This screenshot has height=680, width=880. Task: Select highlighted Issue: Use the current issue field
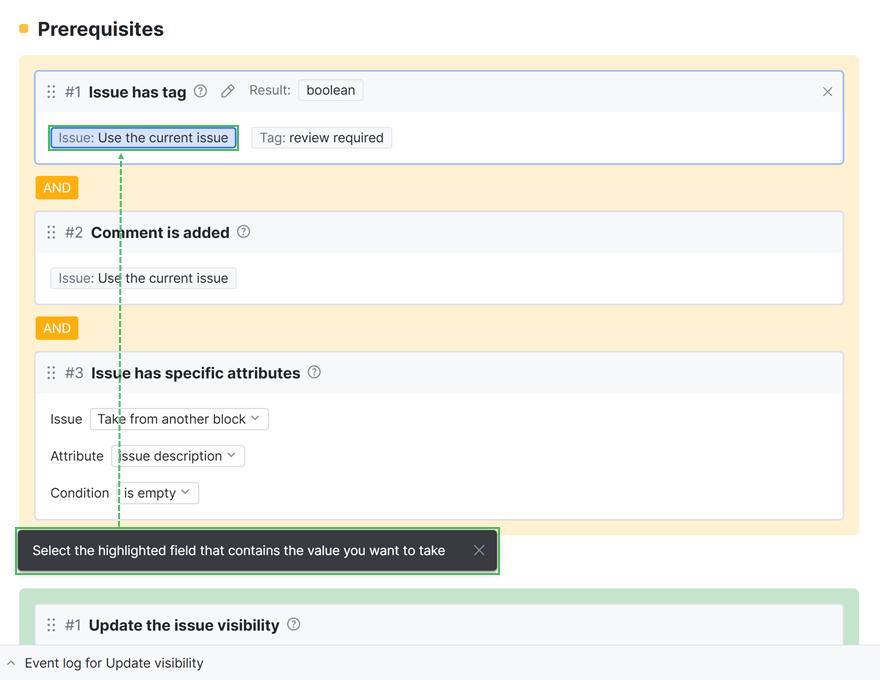143,138
